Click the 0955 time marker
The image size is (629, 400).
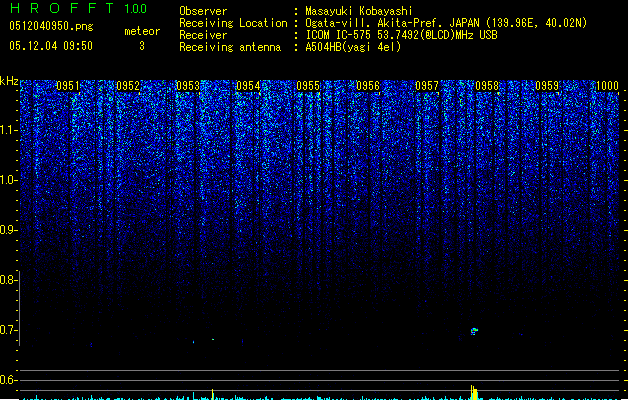pos(308,86)
